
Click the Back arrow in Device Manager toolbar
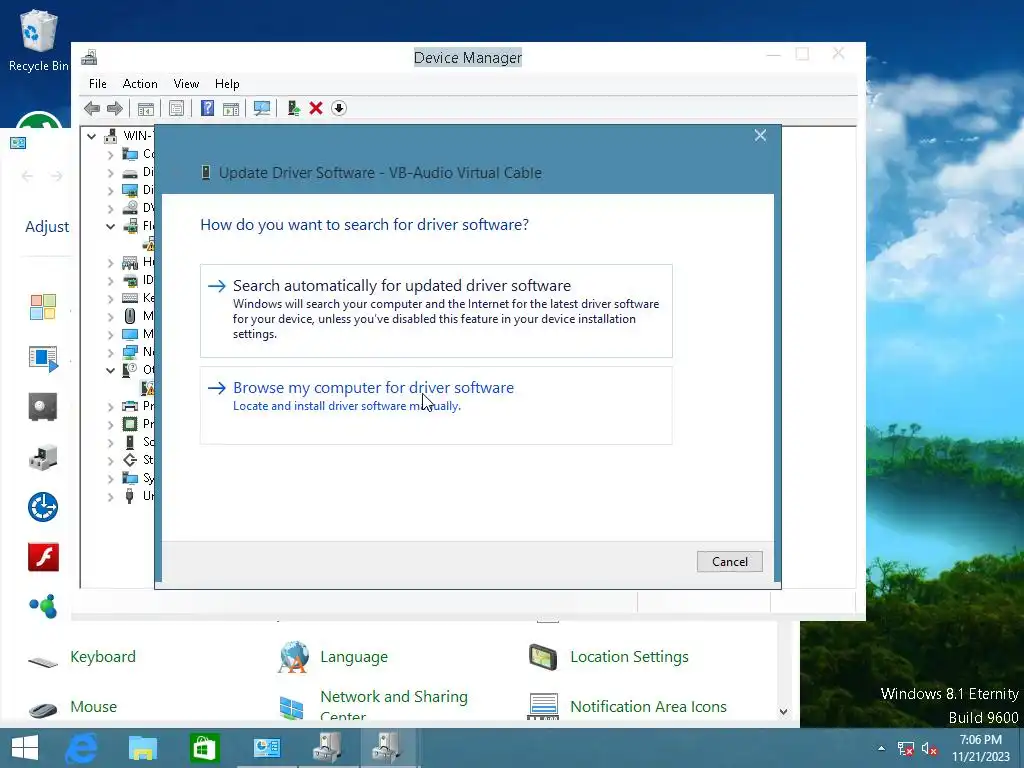click(x=92, y=108)
